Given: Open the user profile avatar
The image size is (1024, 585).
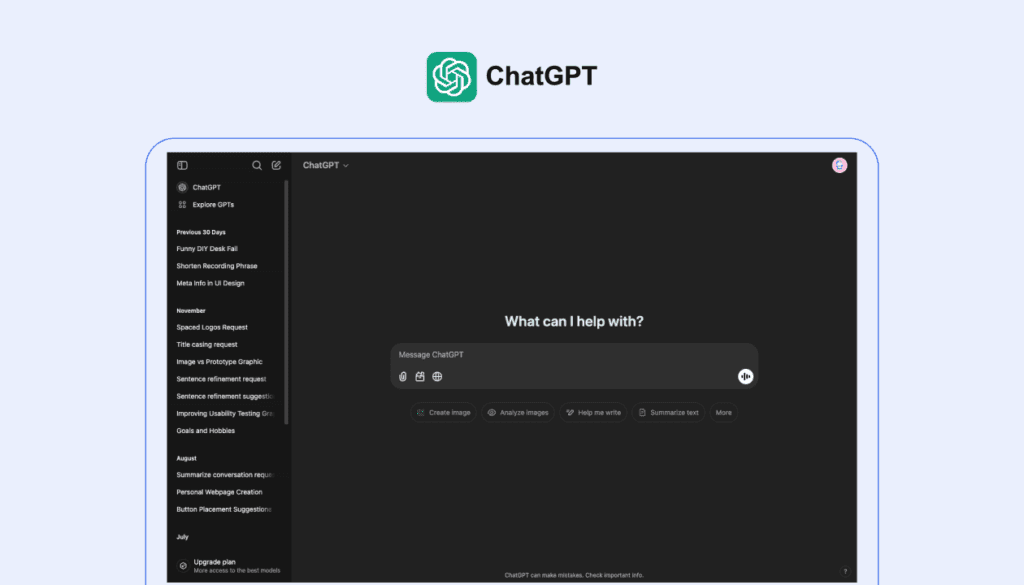Looking at the screenshot, I should click(x=839, y=165).
